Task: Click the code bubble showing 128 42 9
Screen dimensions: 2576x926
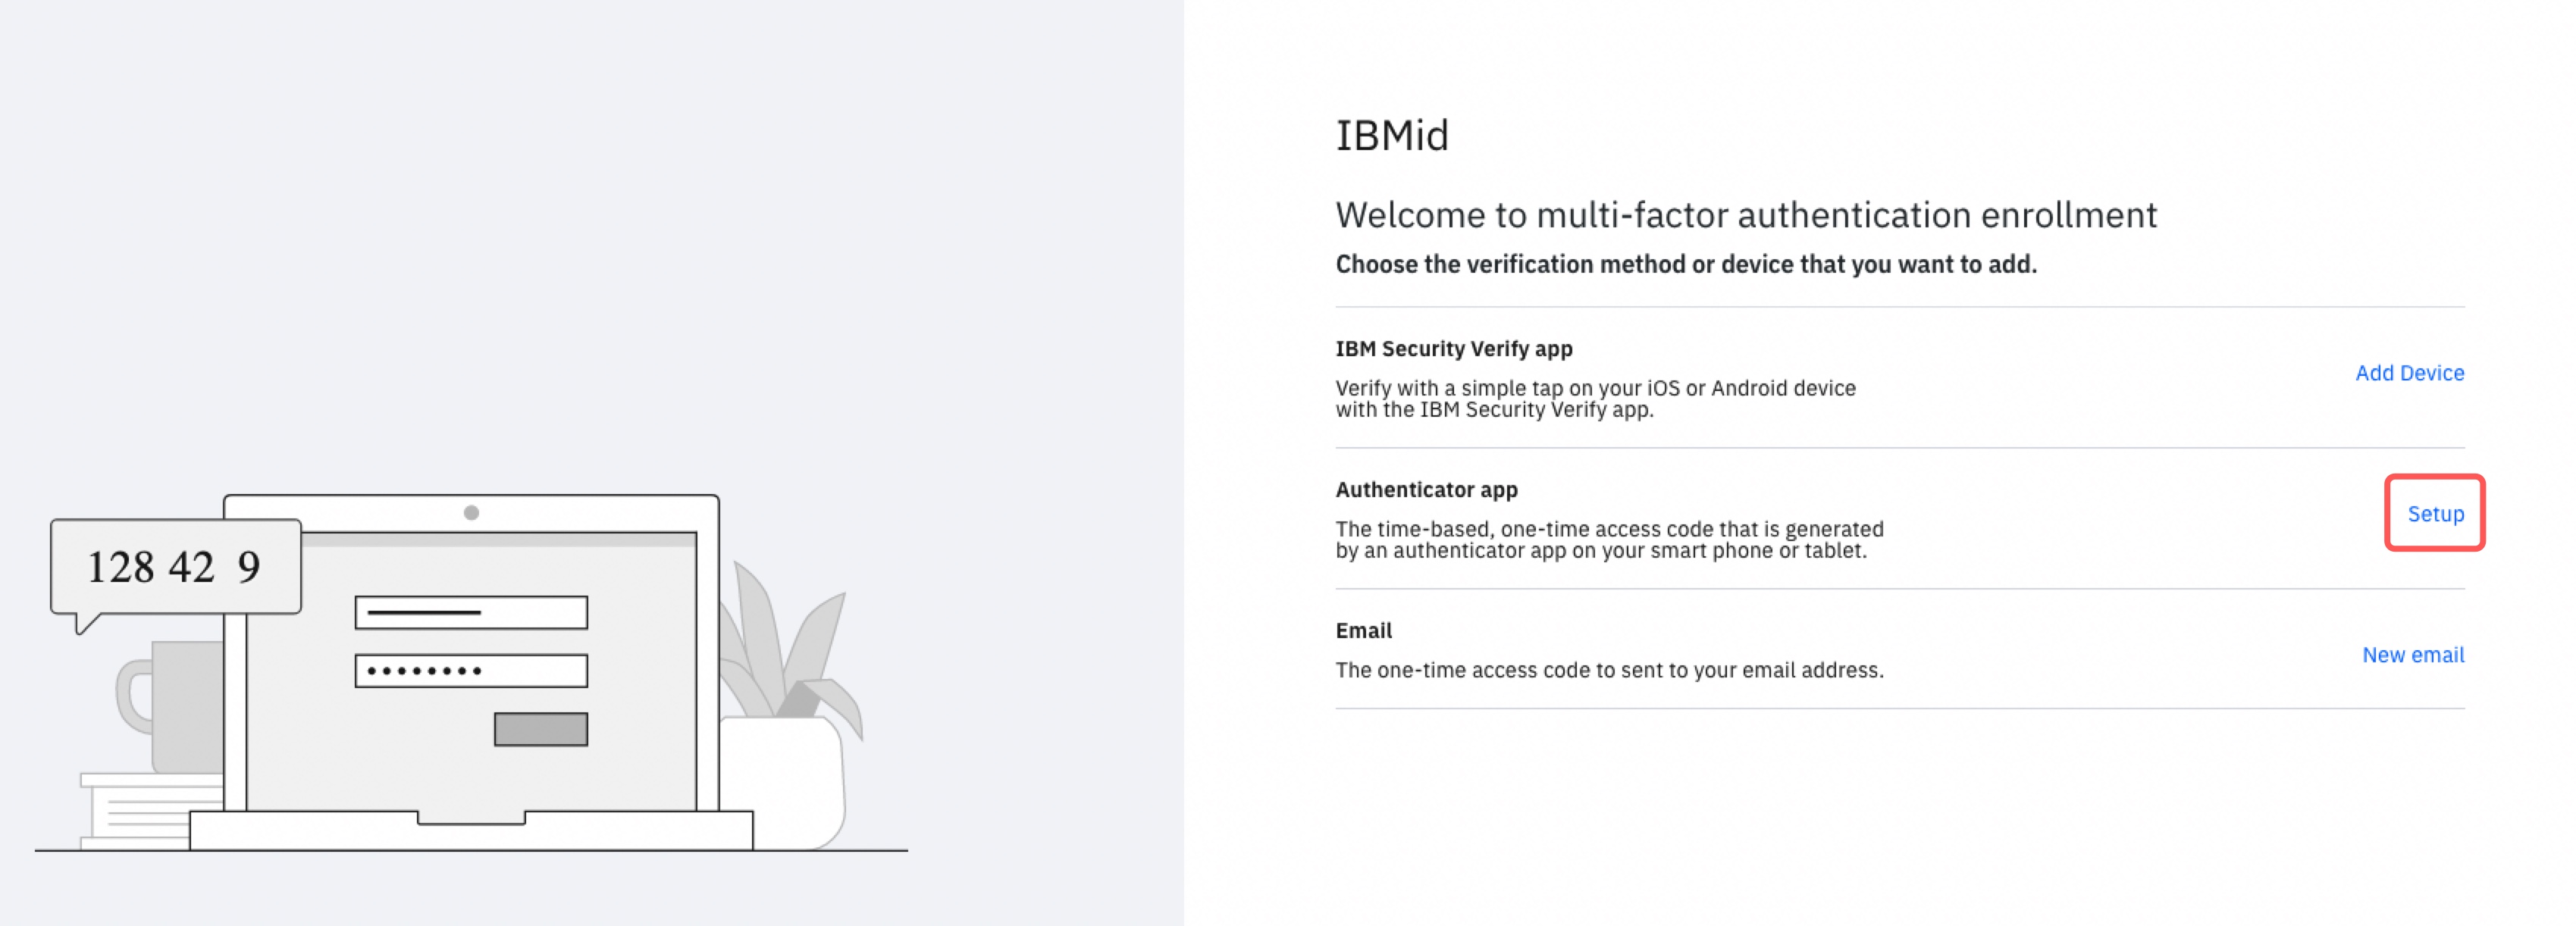Action: 175,567
